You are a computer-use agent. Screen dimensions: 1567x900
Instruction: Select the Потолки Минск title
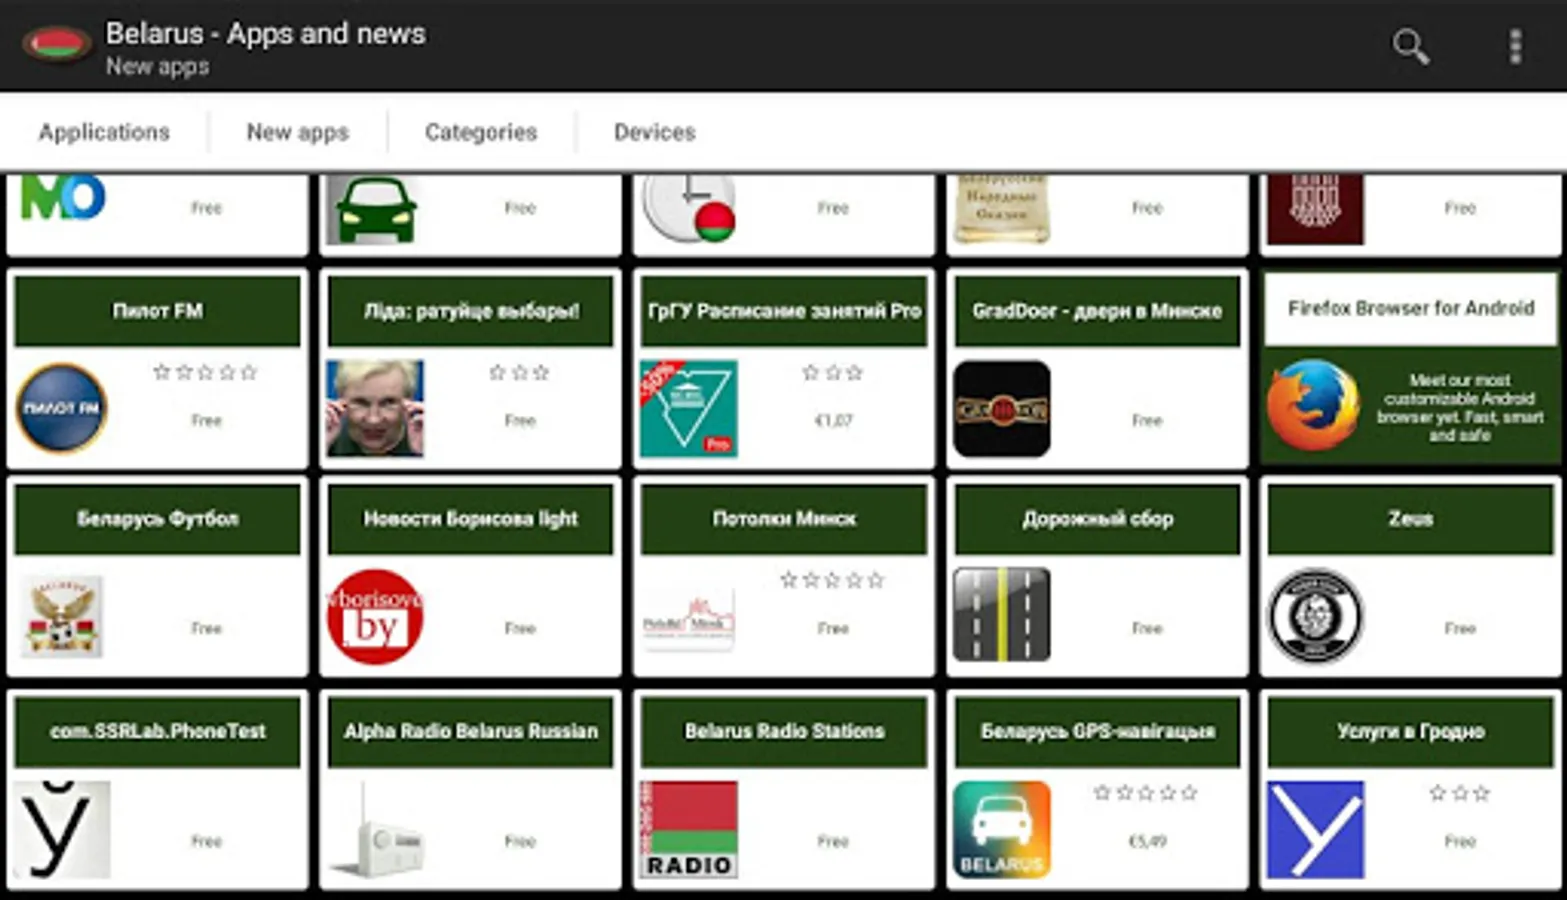pos(784,519)
